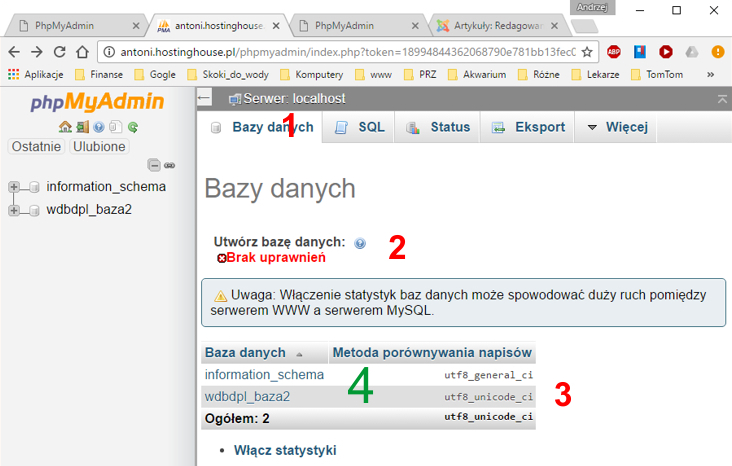The image size is (732, 466).
Task: Show more bookmarks with the chevron
Action: click(711, 74)
